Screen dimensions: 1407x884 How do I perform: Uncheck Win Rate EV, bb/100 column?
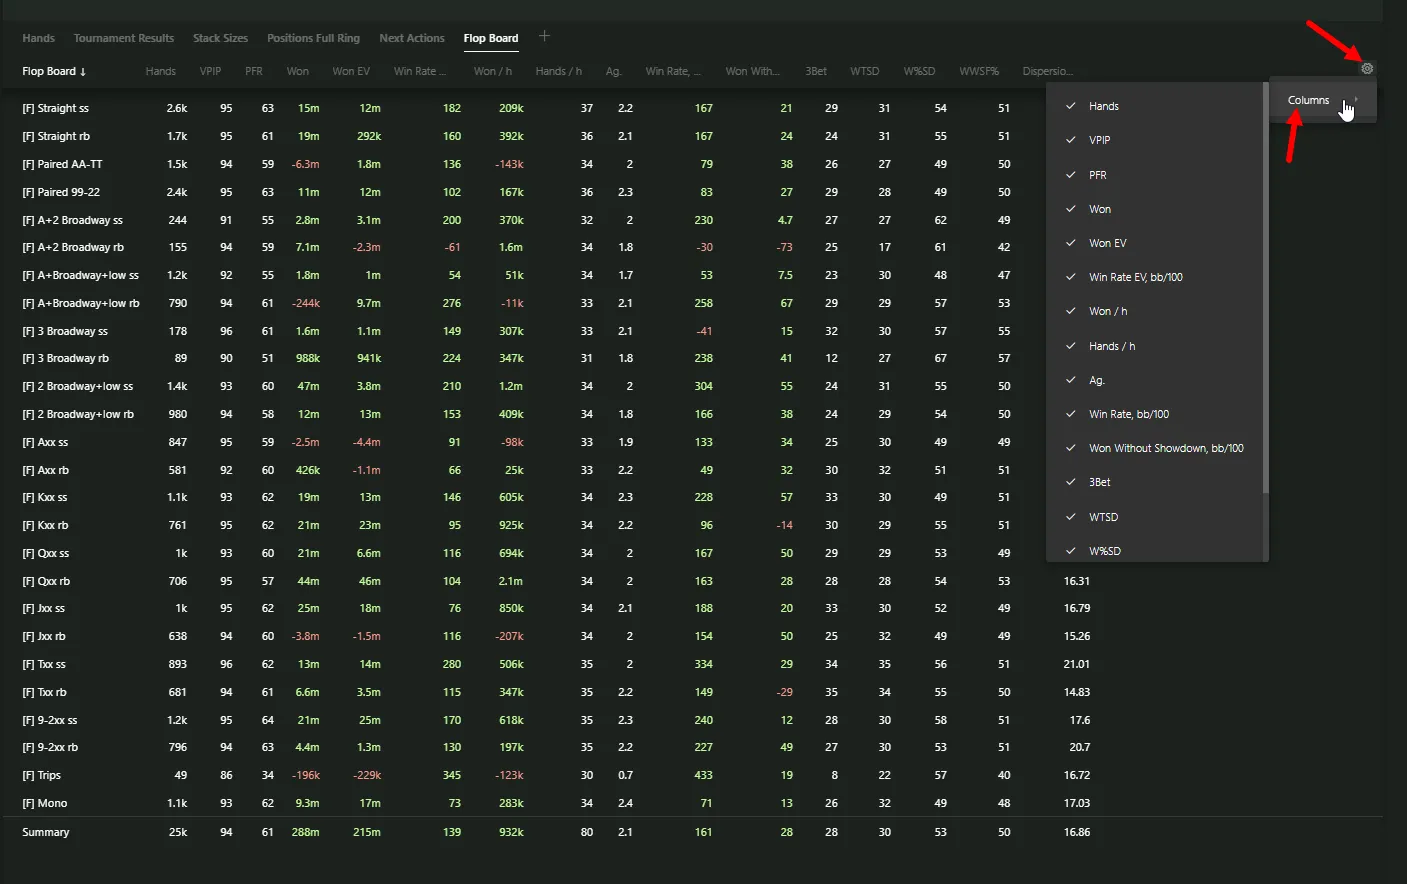(1071, 277)
